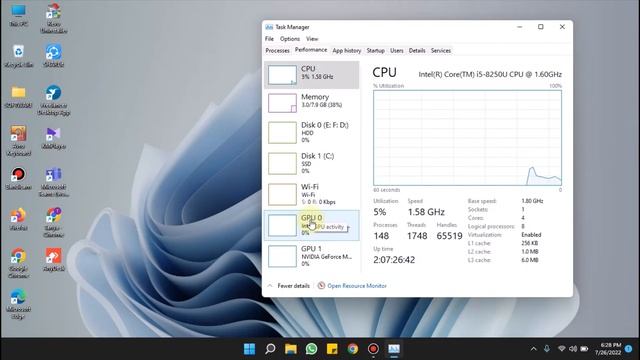The height and width of the screenshot is (360, 640).
Task: Open the File menu
Action: (269, 39)
